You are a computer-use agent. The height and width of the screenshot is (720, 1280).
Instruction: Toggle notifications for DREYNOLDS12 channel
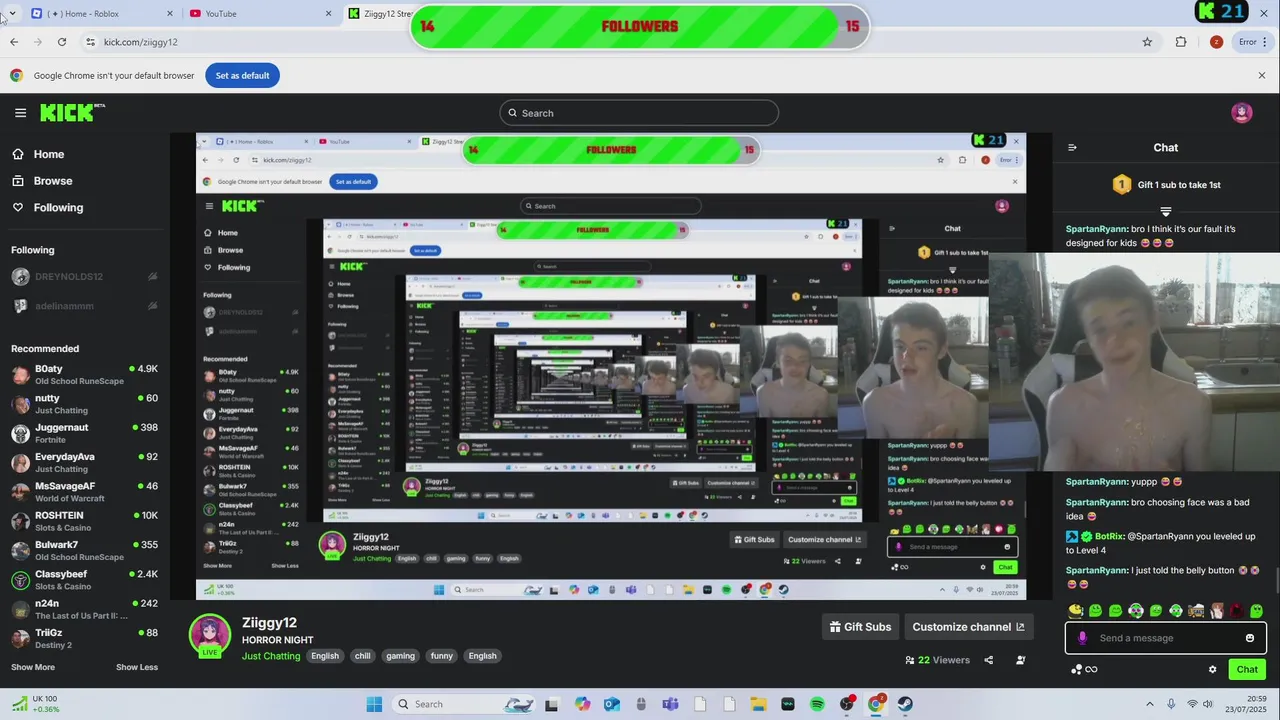(x=153, y=277)
